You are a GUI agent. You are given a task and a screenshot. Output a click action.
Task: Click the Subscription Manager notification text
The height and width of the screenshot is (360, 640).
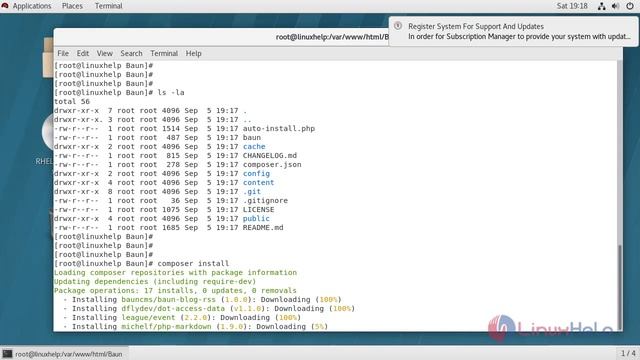pyautogui.click(x=519, y=36)
